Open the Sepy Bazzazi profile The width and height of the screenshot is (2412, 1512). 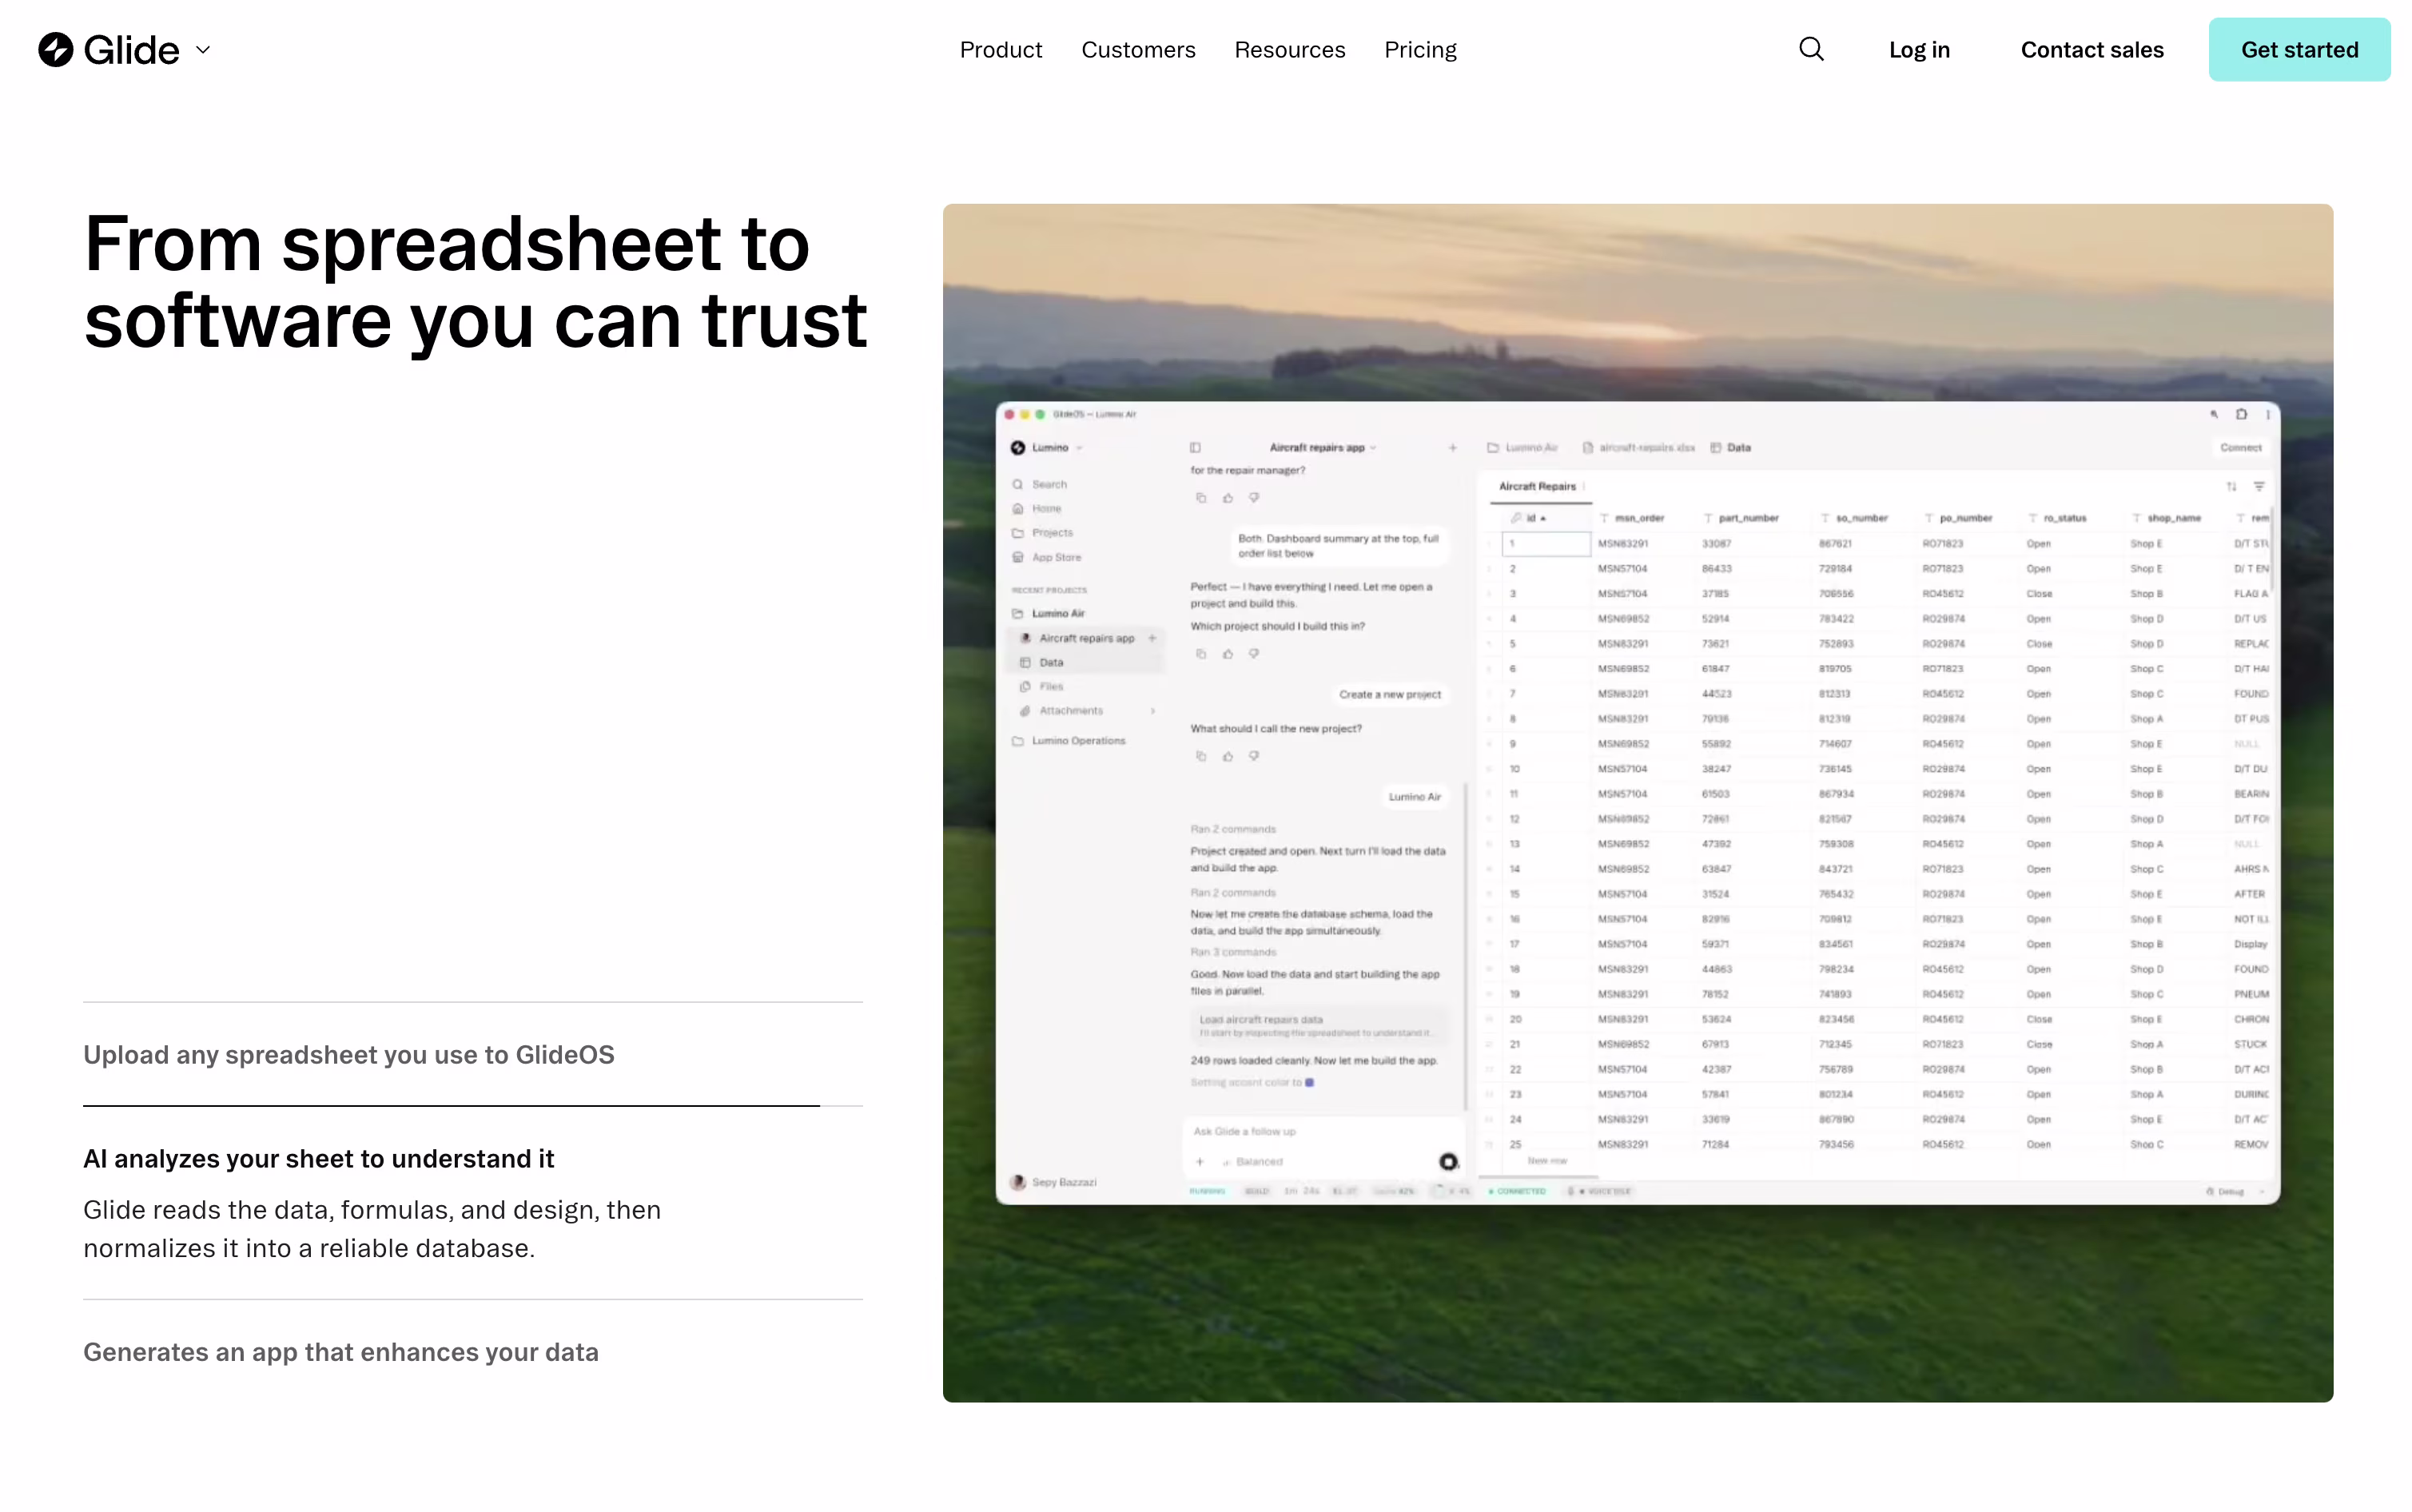coord(1054,1182)
